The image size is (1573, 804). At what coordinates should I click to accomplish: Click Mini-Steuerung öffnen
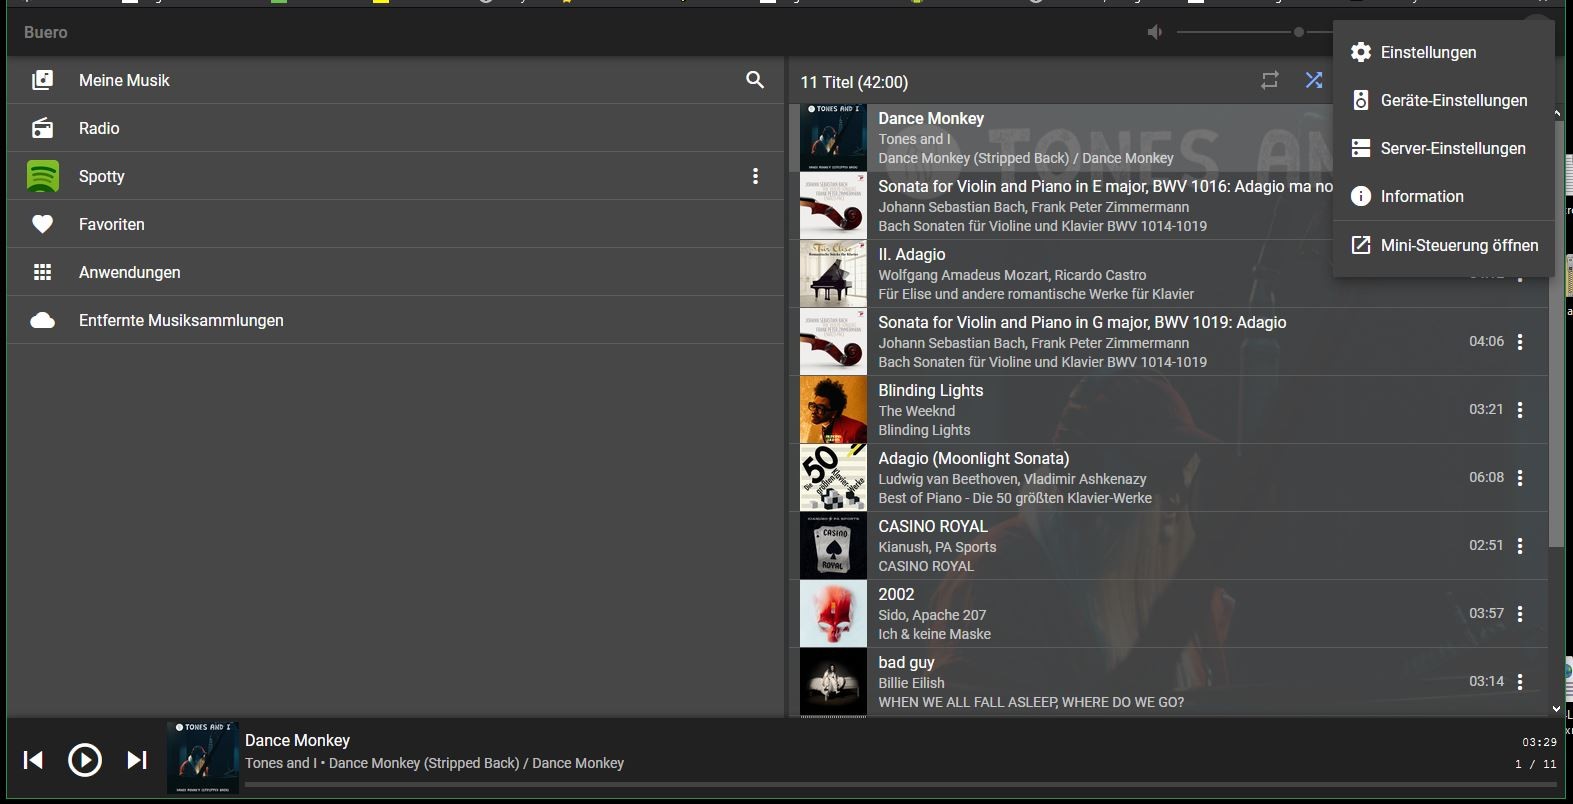(x=1458, y=245)
